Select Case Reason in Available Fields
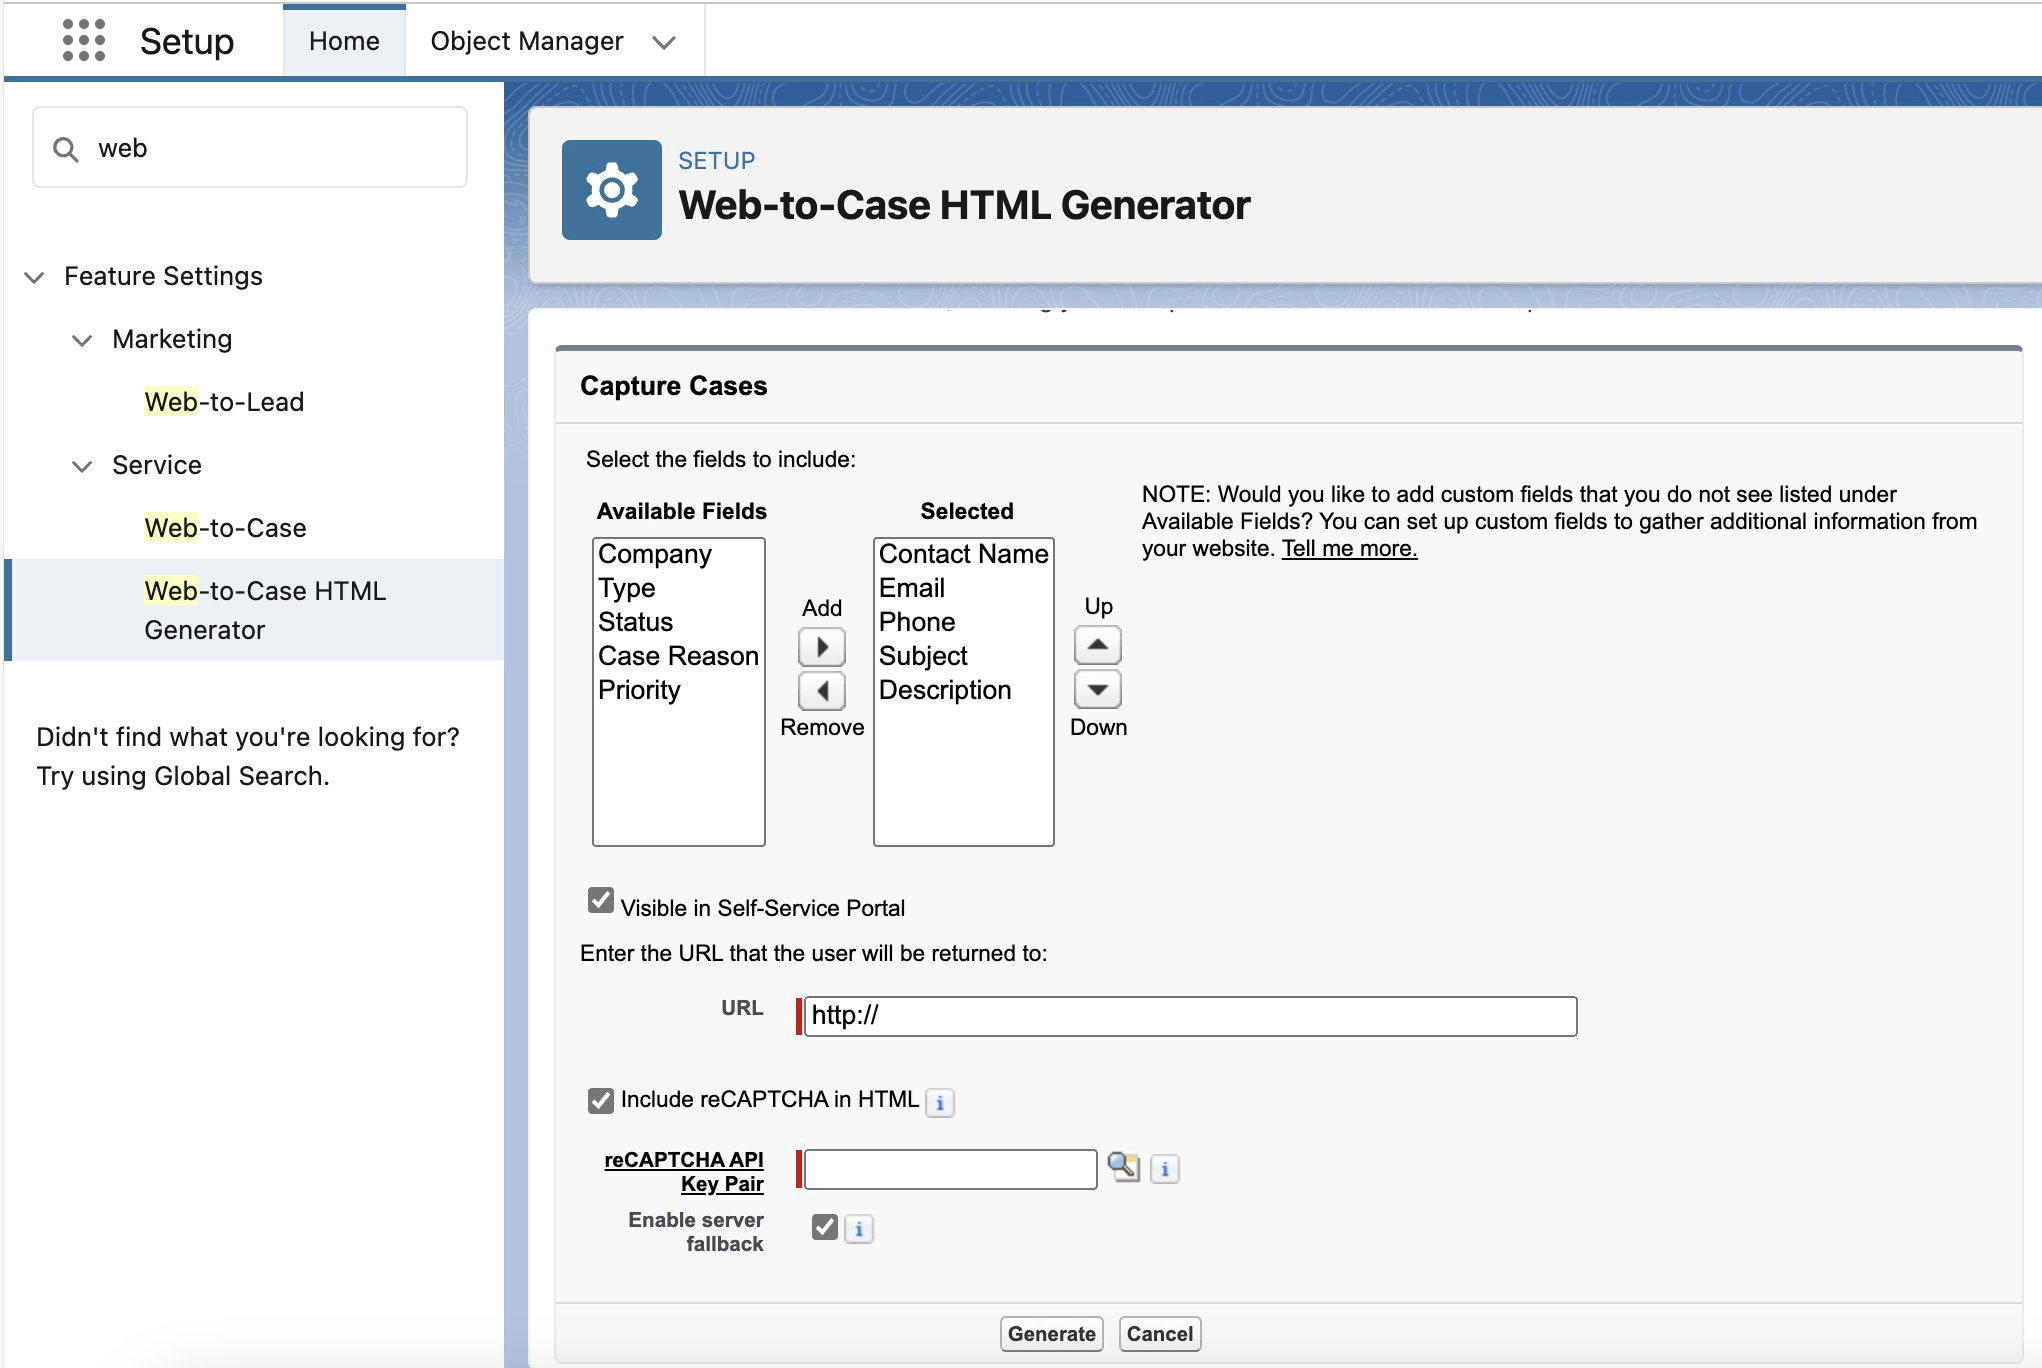Screen dimensions: 2042x1368 tap(679, 656)
